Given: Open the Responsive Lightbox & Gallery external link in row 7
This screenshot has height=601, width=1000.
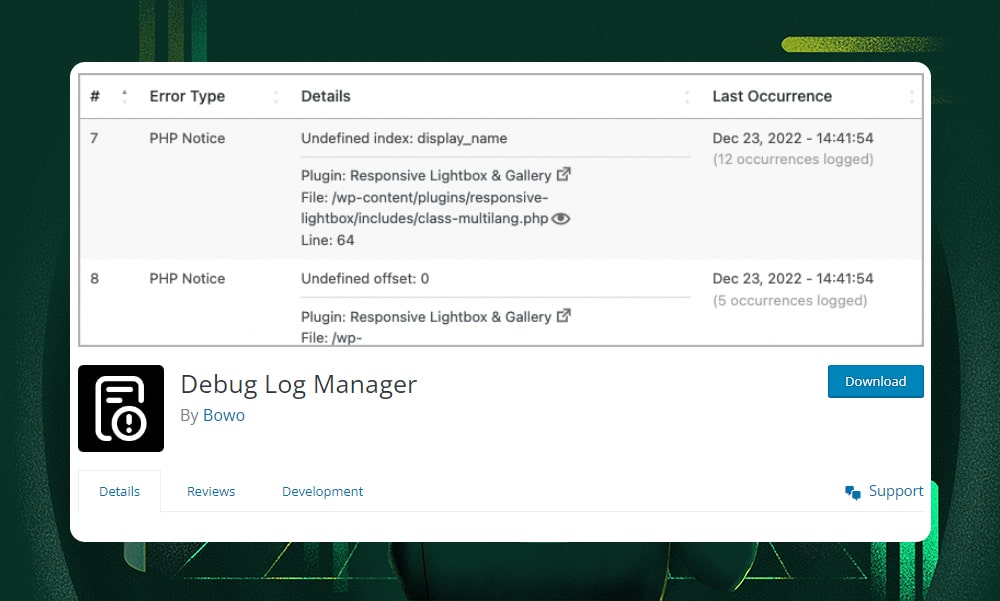Looking at the screenshot, I should click(x=564, y=174).
